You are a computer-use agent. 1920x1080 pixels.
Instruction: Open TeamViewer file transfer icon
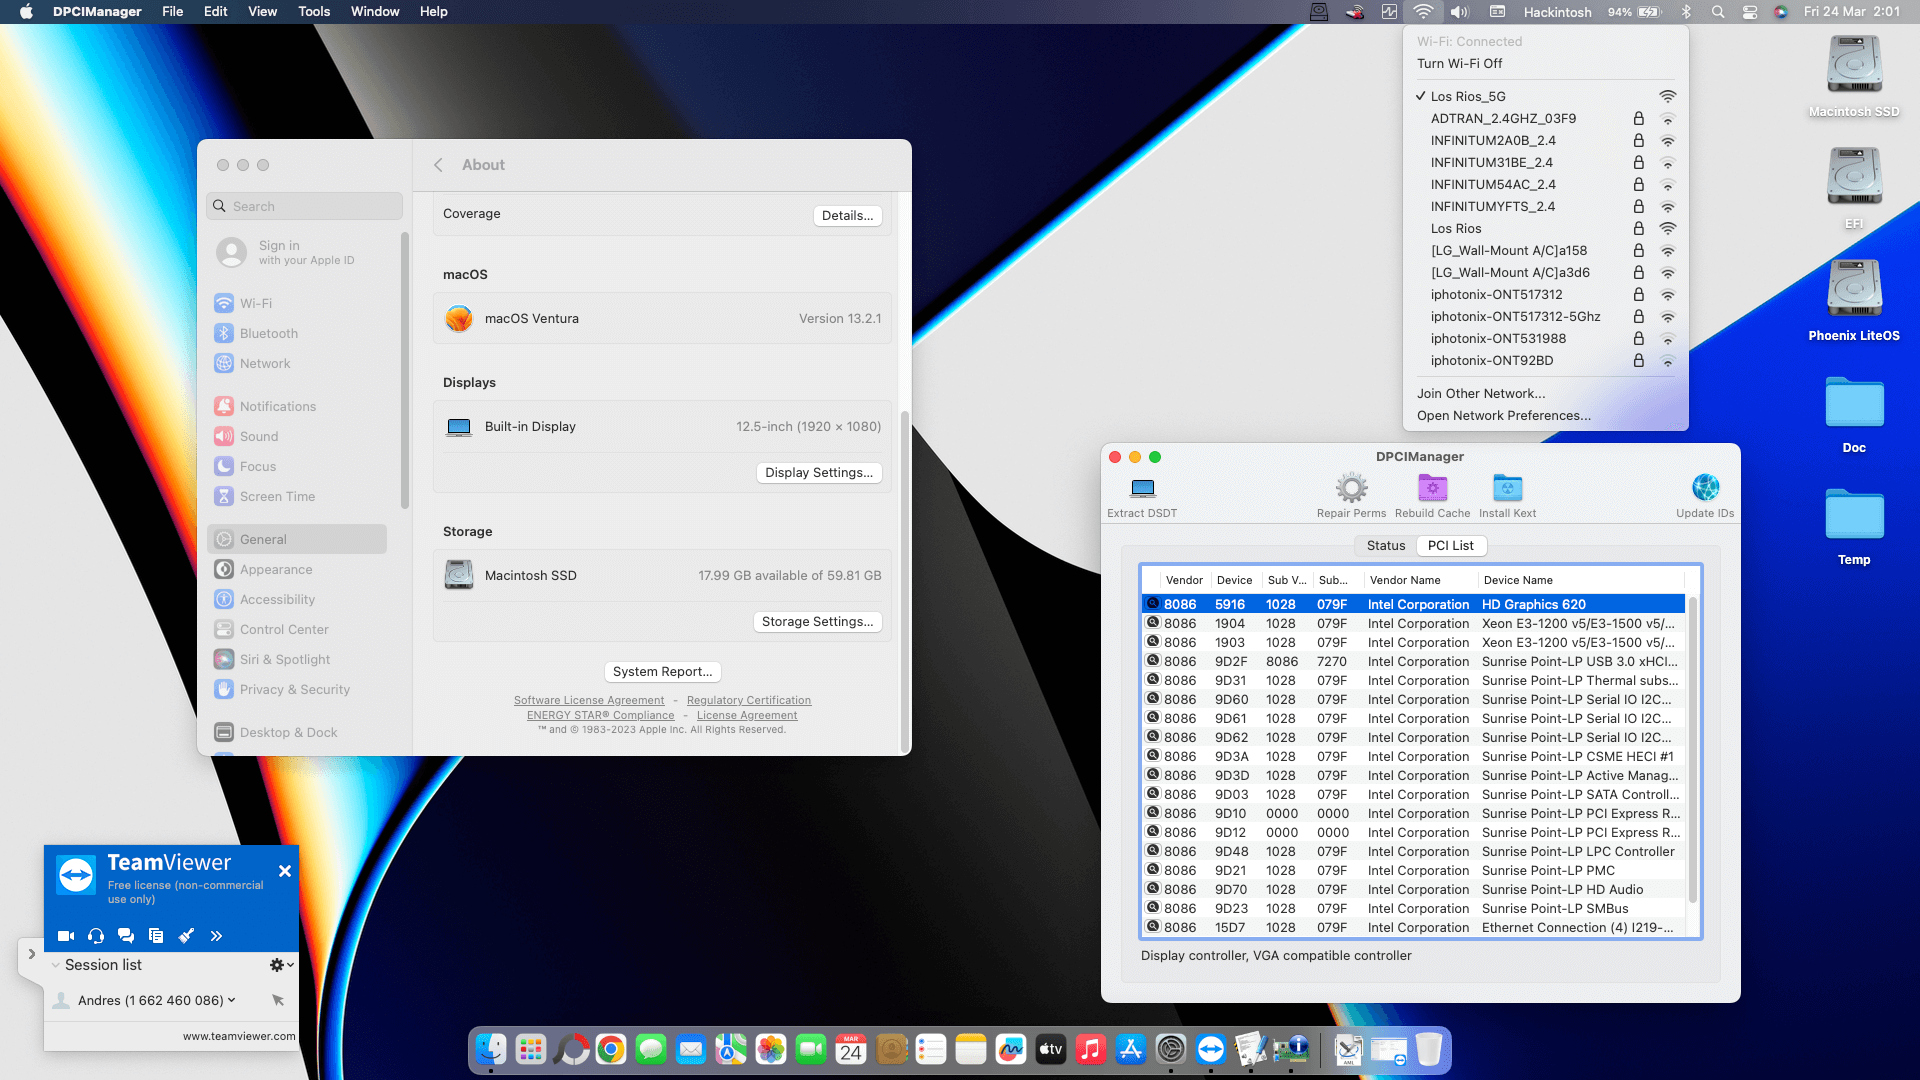pyautogui.click(x=156, y=936)
